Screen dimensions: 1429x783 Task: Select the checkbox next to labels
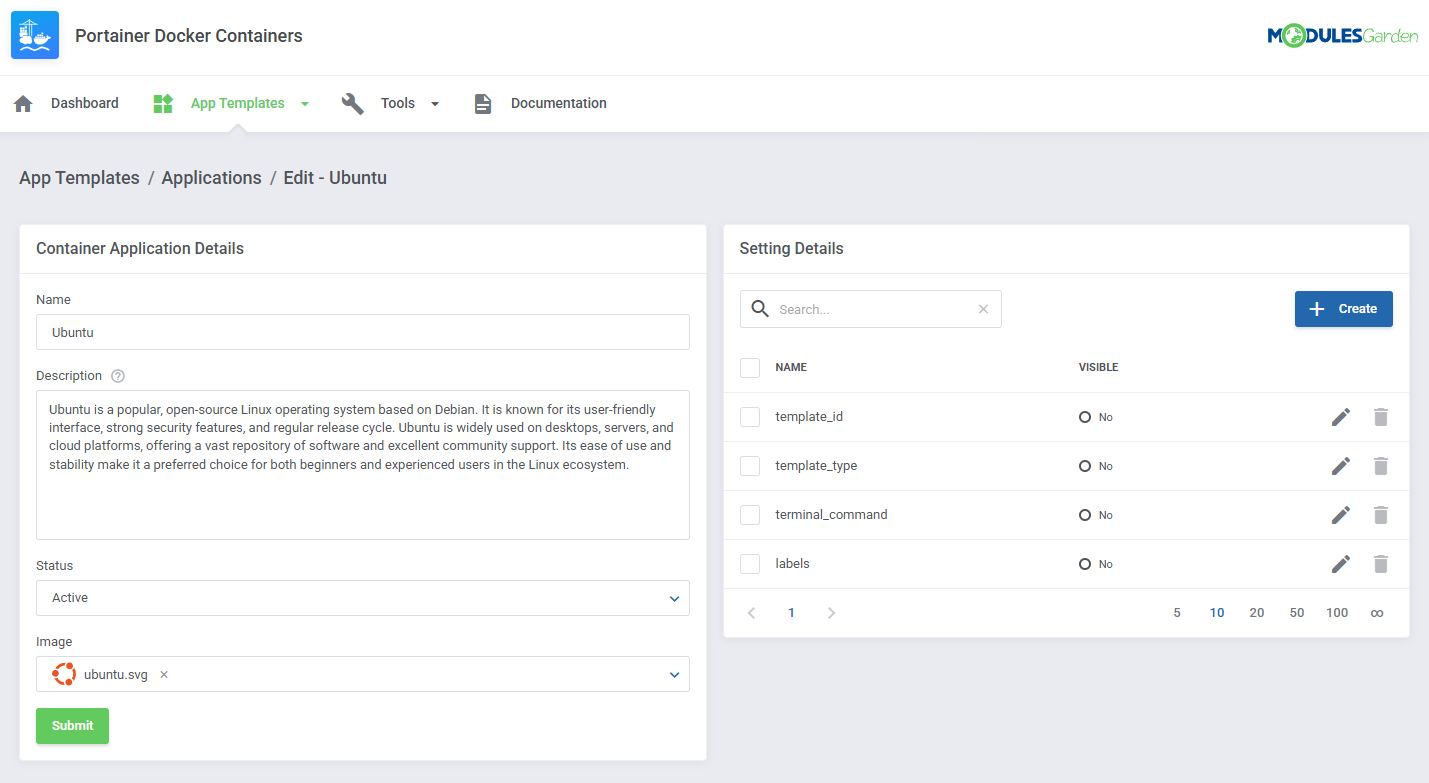tap(750, 564)
